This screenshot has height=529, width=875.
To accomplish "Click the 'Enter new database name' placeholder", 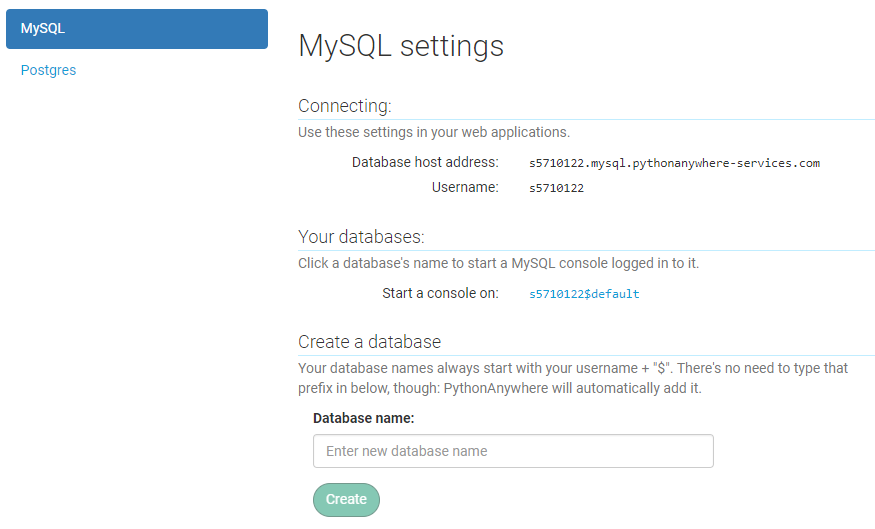I will 406,451.
